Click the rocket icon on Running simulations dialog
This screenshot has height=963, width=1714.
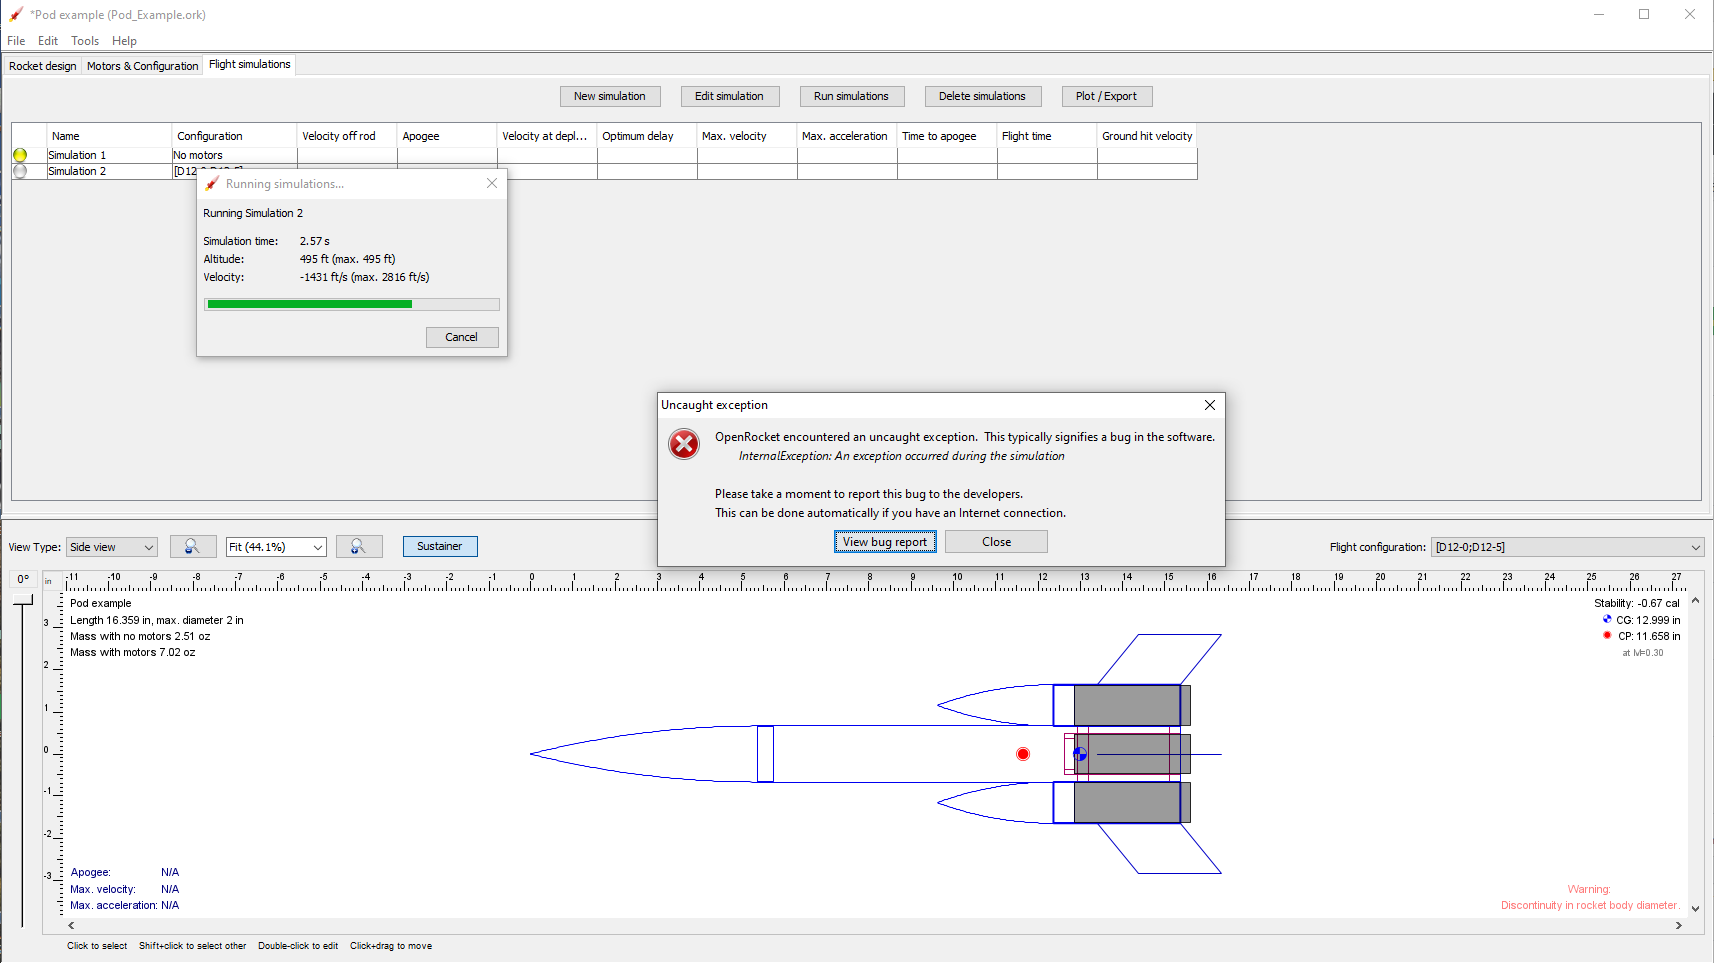(x=211, y=184)
